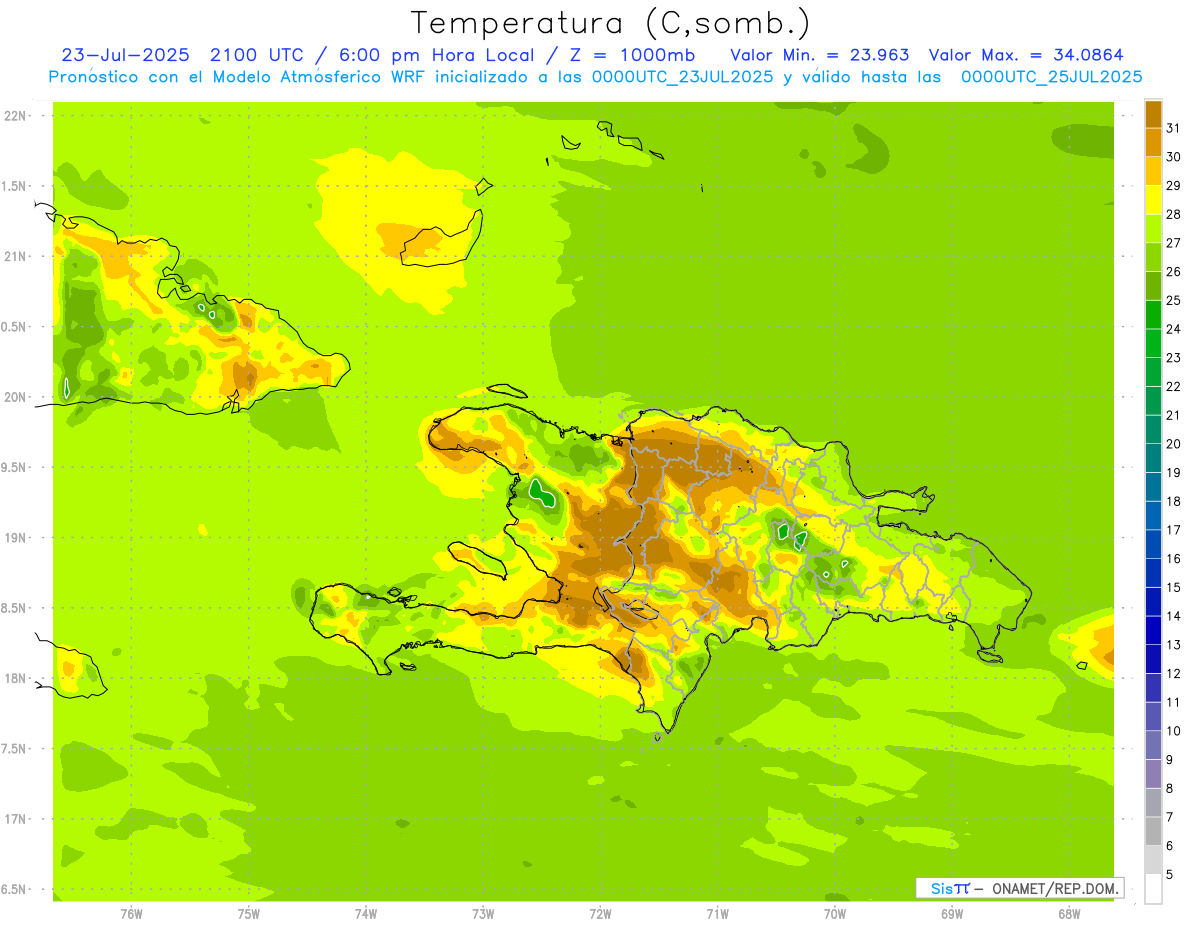Click the color bar label "16"
This screenshot has height=927, width=1200.
pyautogui.click(x=1174, y=559)
